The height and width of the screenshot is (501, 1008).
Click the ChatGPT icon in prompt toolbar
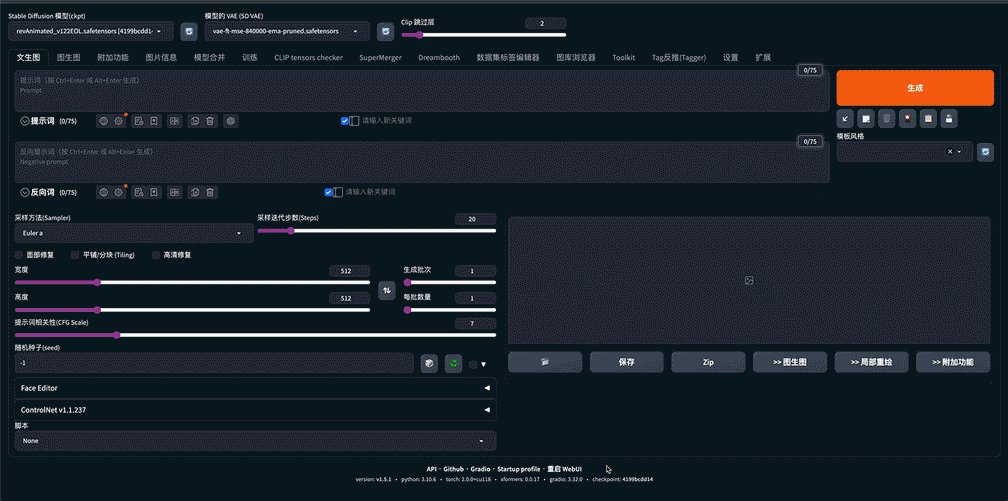tap(231, 120)
